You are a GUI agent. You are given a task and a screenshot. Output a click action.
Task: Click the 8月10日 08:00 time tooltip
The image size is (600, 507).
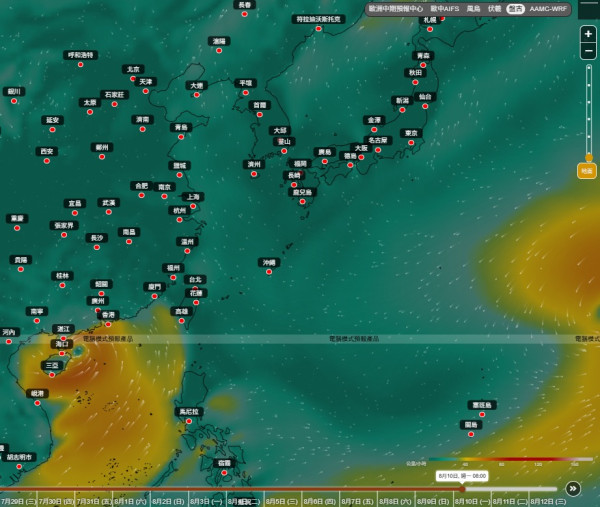[462, 476]
